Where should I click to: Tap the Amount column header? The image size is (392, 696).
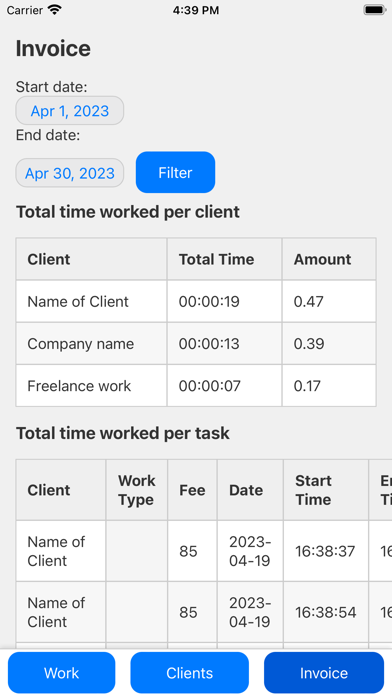tap(322, 259)
